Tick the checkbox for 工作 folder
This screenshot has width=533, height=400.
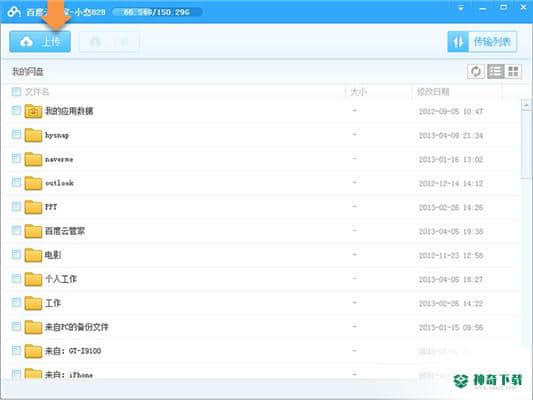pyautogui.click(x=16, y=302)
